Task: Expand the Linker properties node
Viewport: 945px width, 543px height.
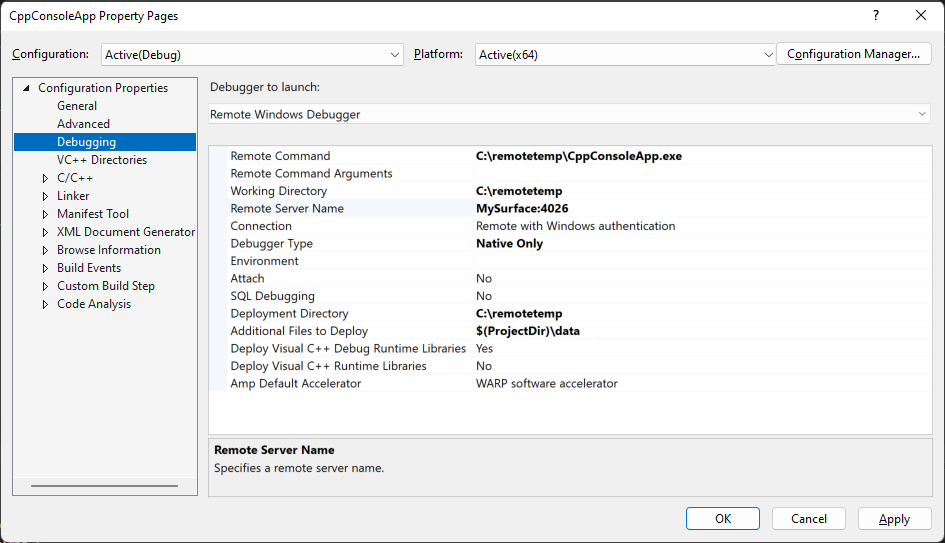Action: [45, 196]
